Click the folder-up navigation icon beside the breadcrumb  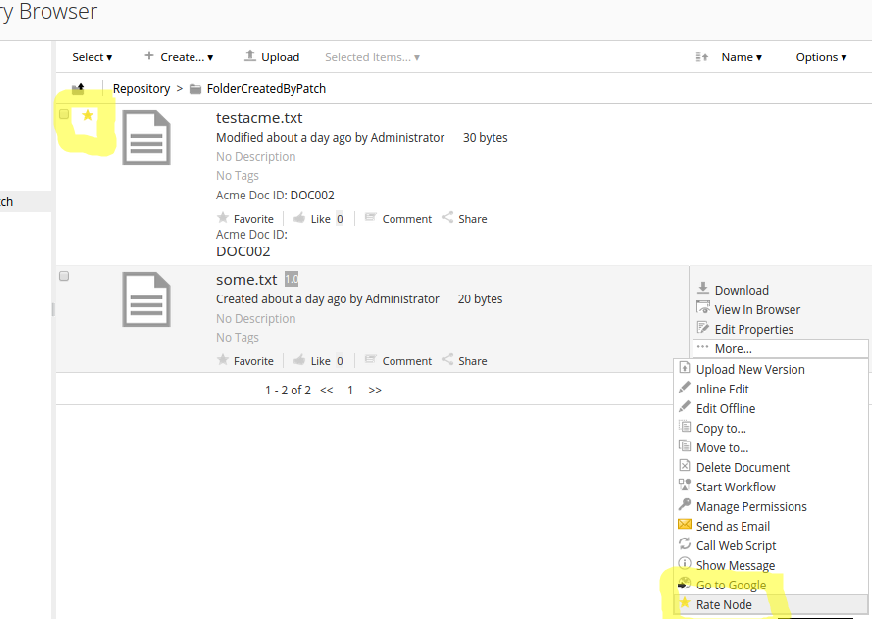tap(78, 88)
